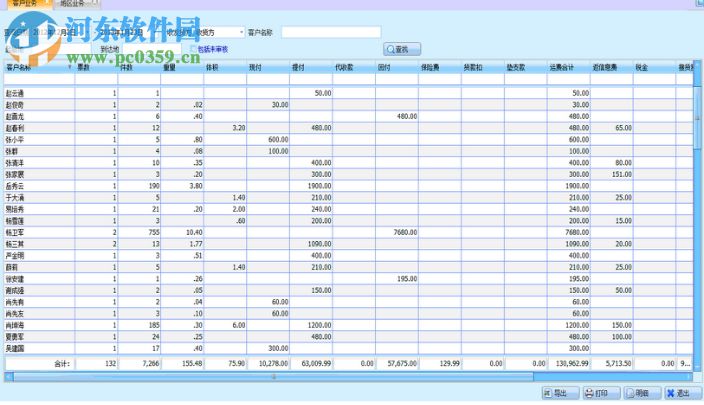Image resolution: width=704 pixels, height=405 pixels.
Task: Select the 岳秀云 customer row
Action: [348, 186]
